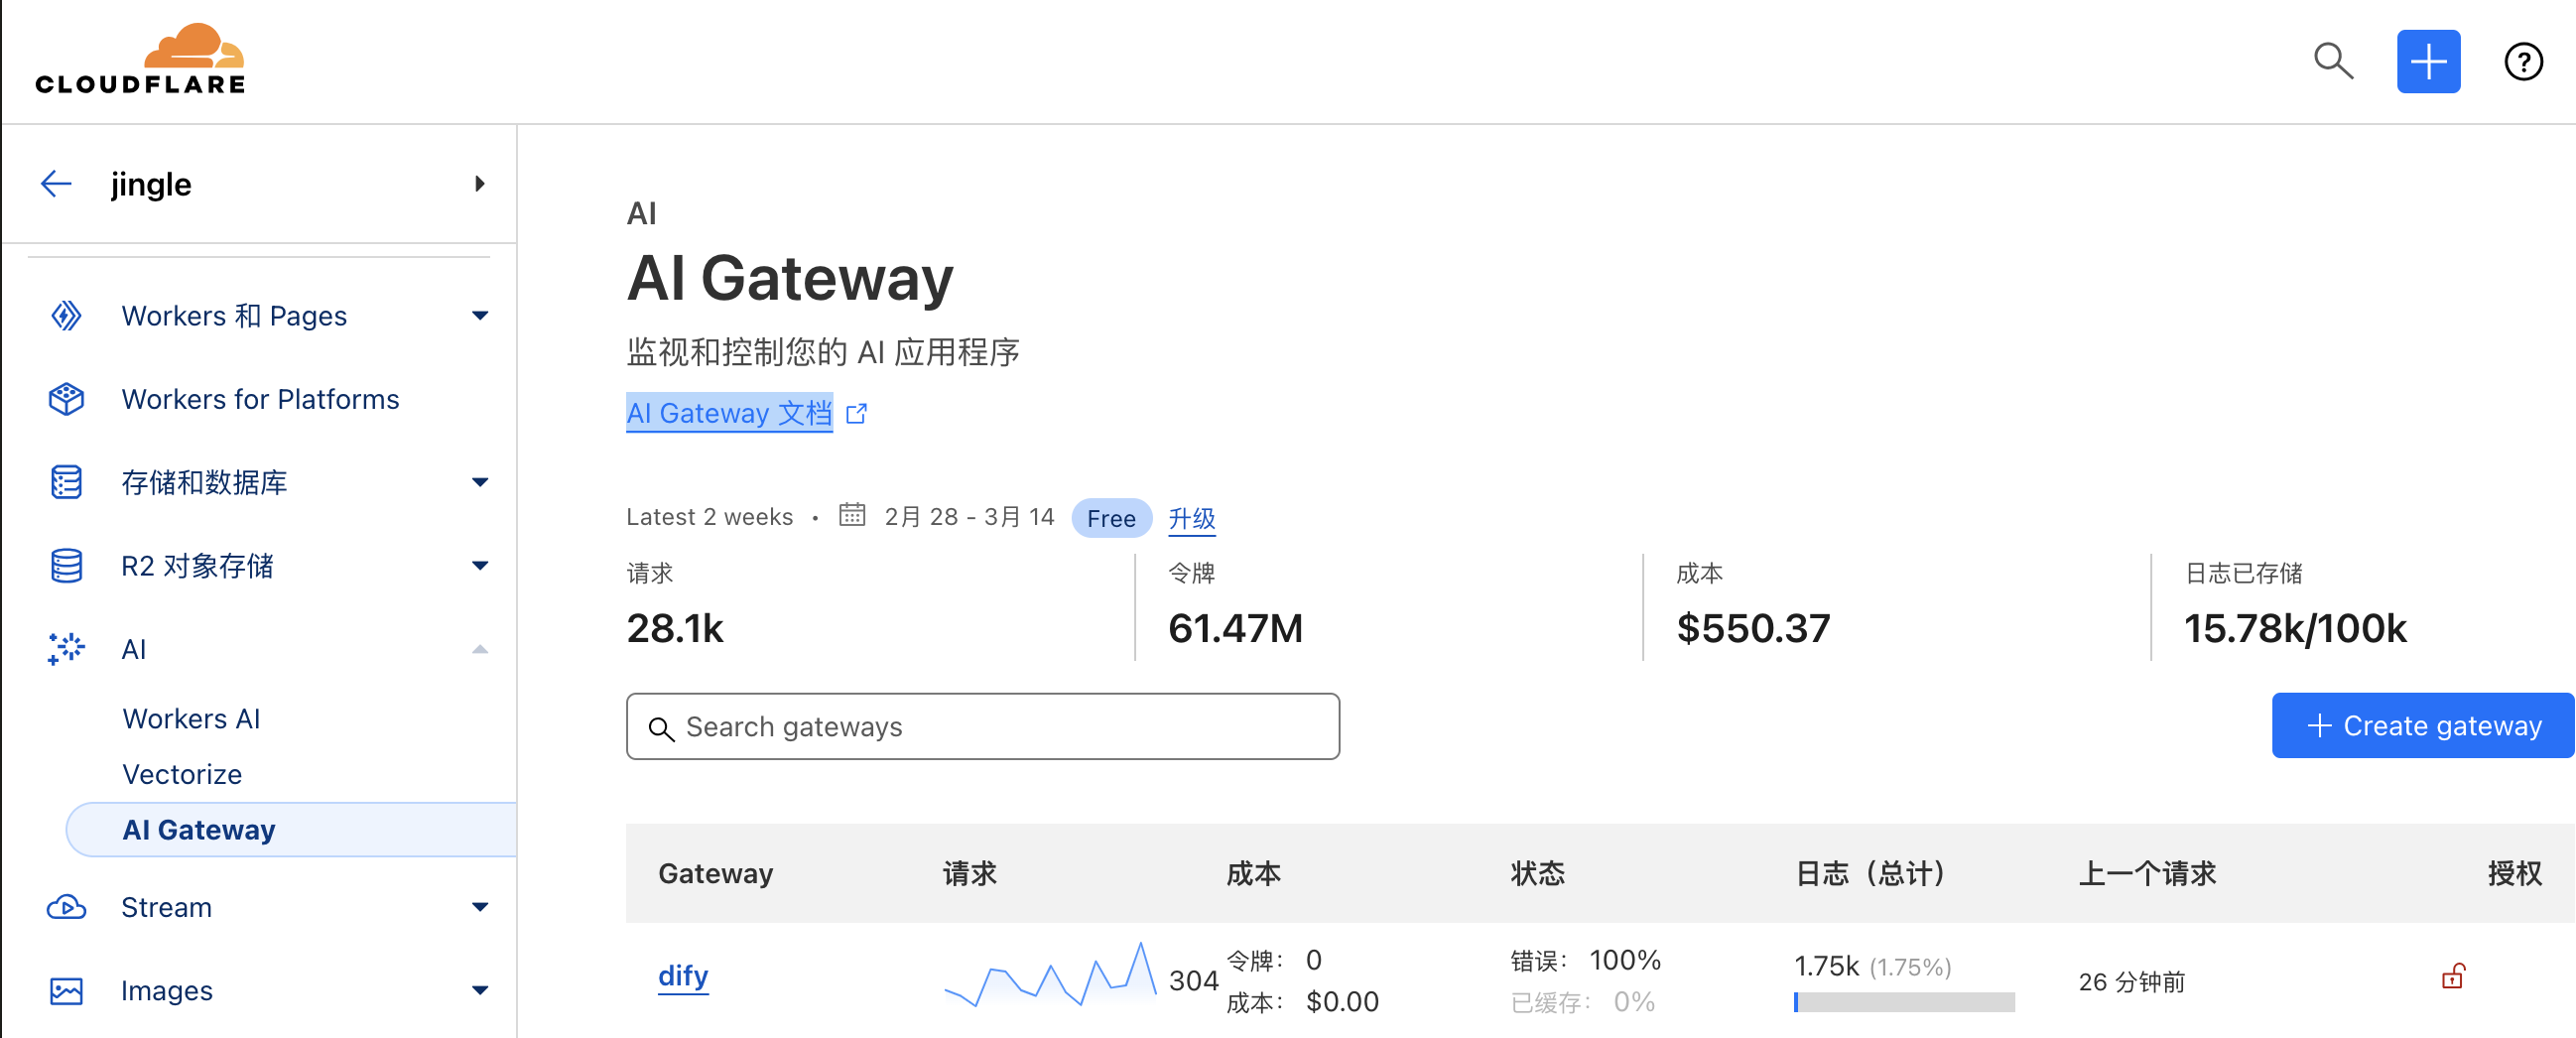Click the 15.78k/100k logs stored value
Viewport: 2576px width, 1038px height.
pos(2295,629)
